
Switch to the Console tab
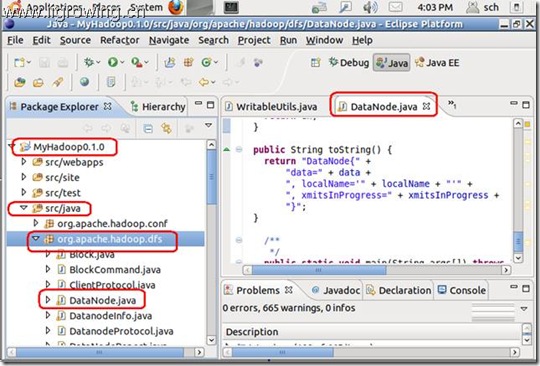tap(462, 291)
